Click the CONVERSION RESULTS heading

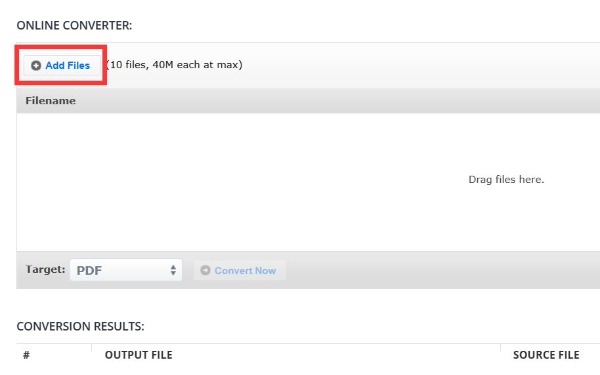(x=80, y=326)
